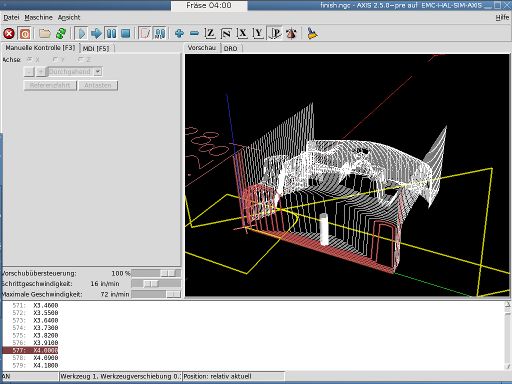Screen dimensions: 512x384
Task: Adjust the Schrittgeschwindigkeit slider
Action: (156, 284)
